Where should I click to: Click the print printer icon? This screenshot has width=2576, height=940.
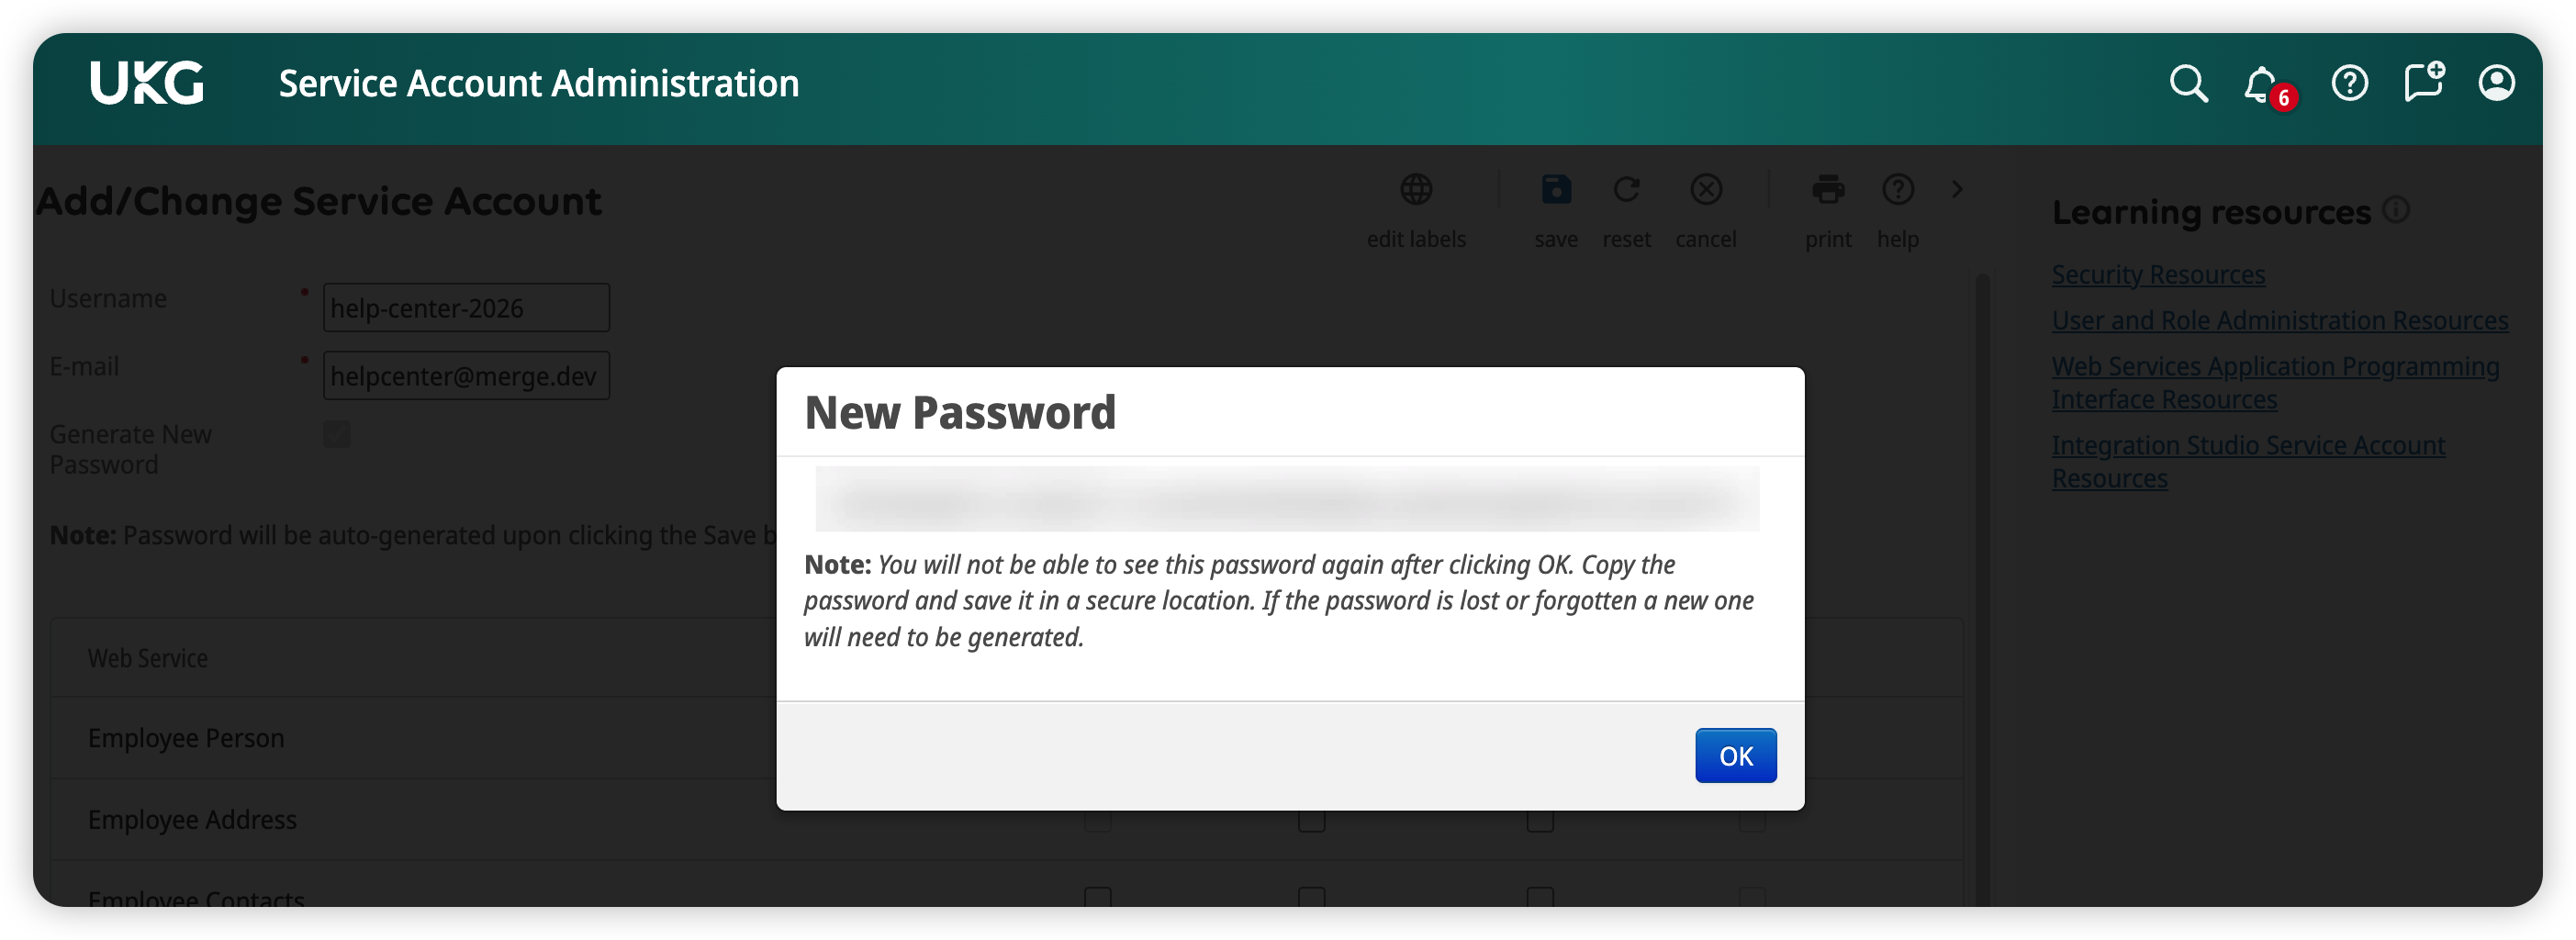(x=1828, y=190)
